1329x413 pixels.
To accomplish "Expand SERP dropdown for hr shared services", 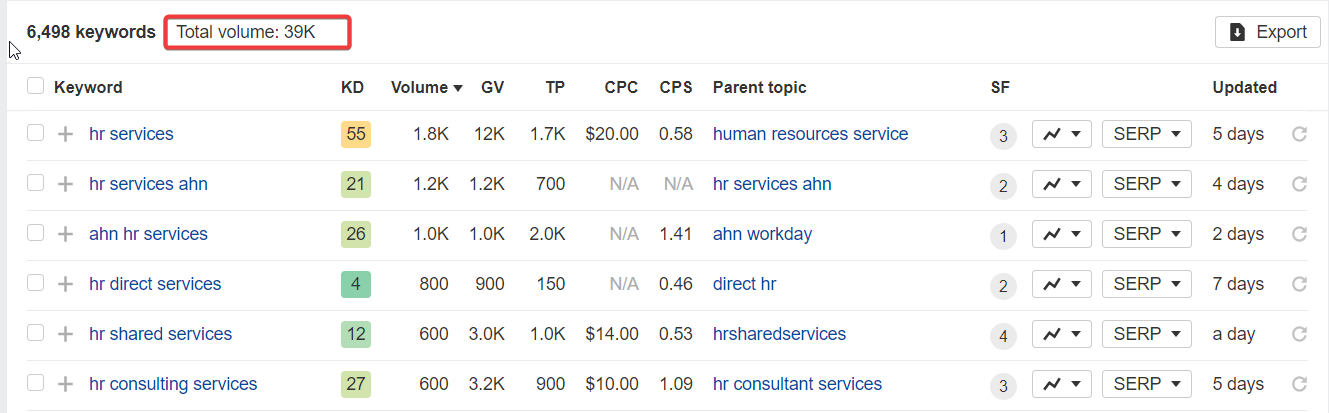I will pyautogui.click(x=1147, y=334).
